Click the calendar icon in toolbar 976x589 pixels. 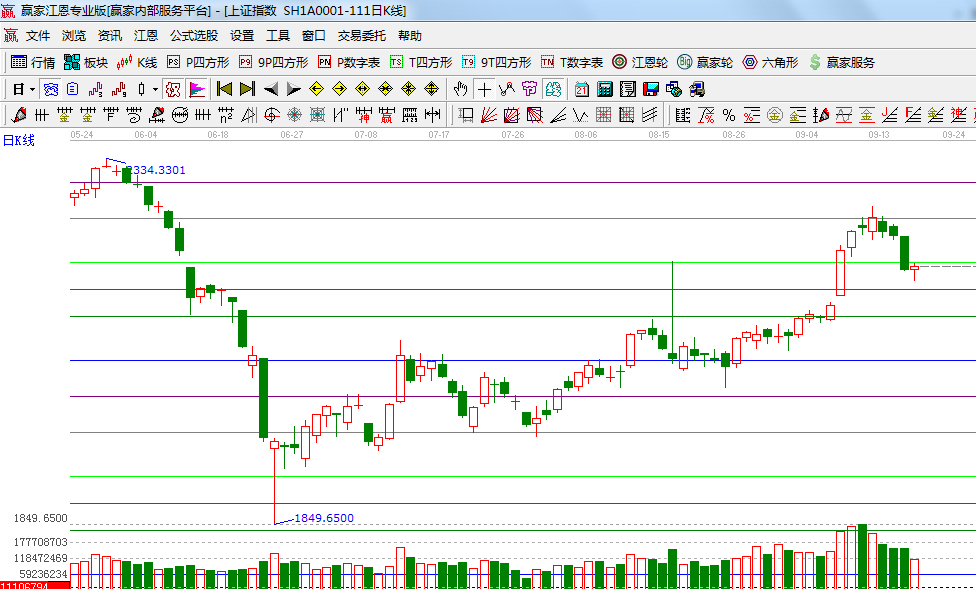click(x=582, y=89)
